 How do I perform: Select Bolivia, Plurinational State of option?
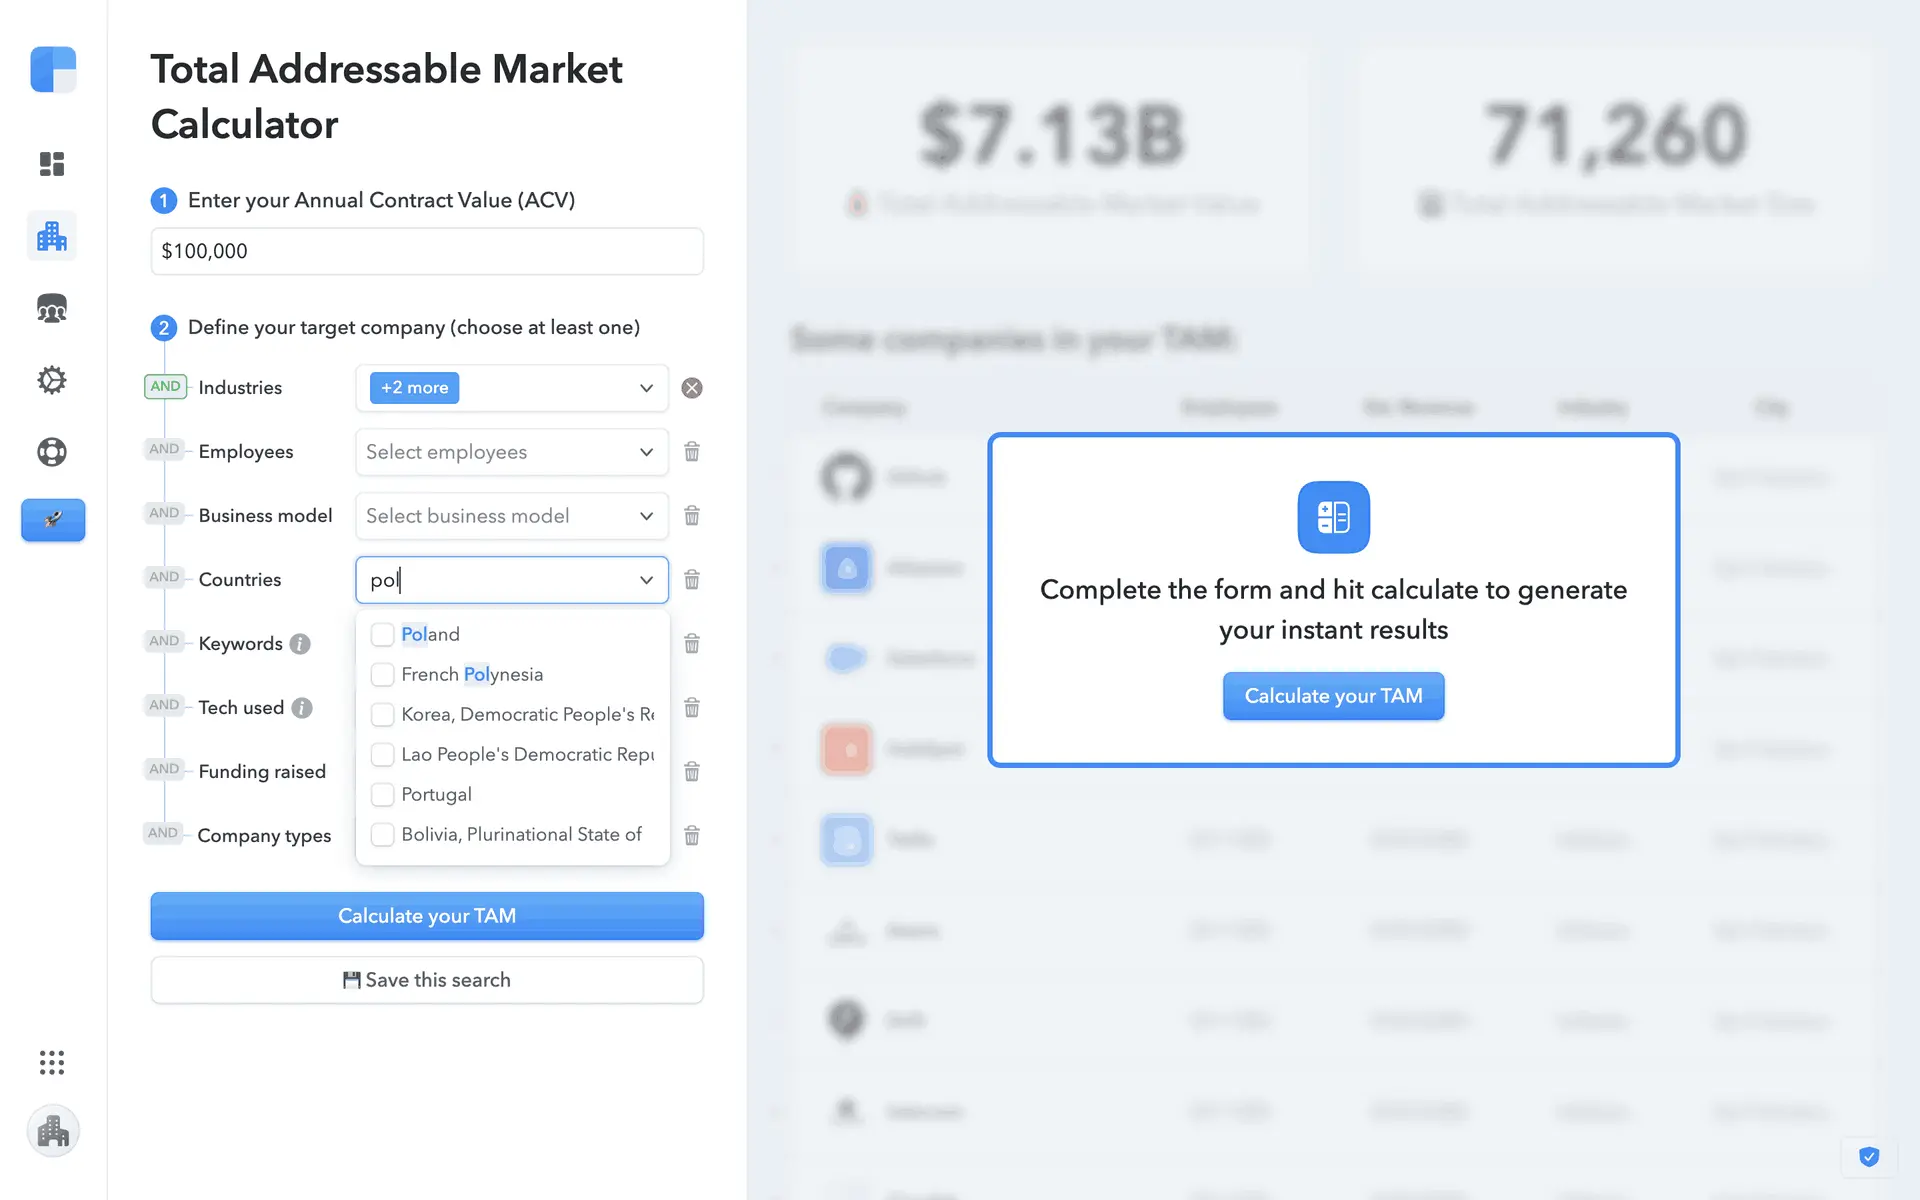coord(382,835)
